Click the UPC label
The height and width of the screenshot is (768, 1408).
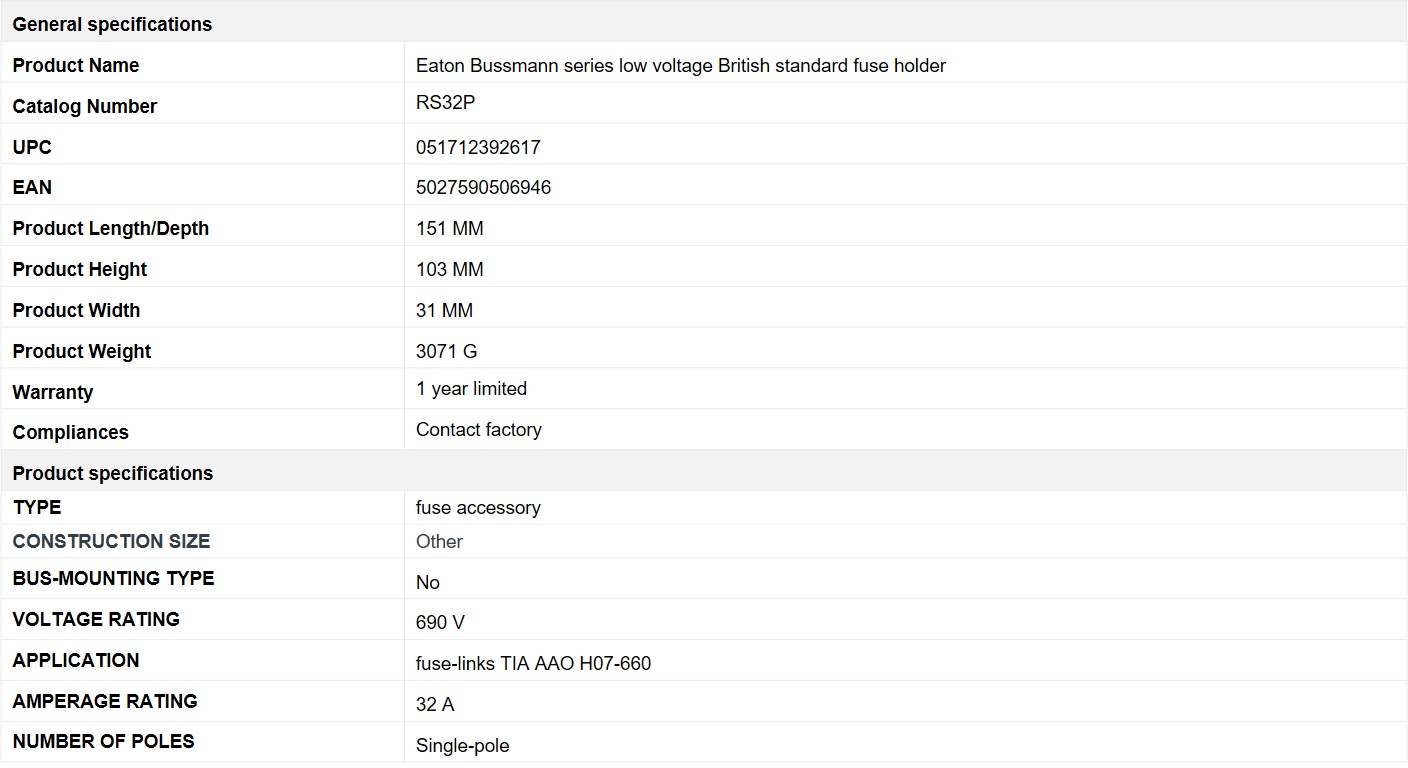click(x=32, y=147)
